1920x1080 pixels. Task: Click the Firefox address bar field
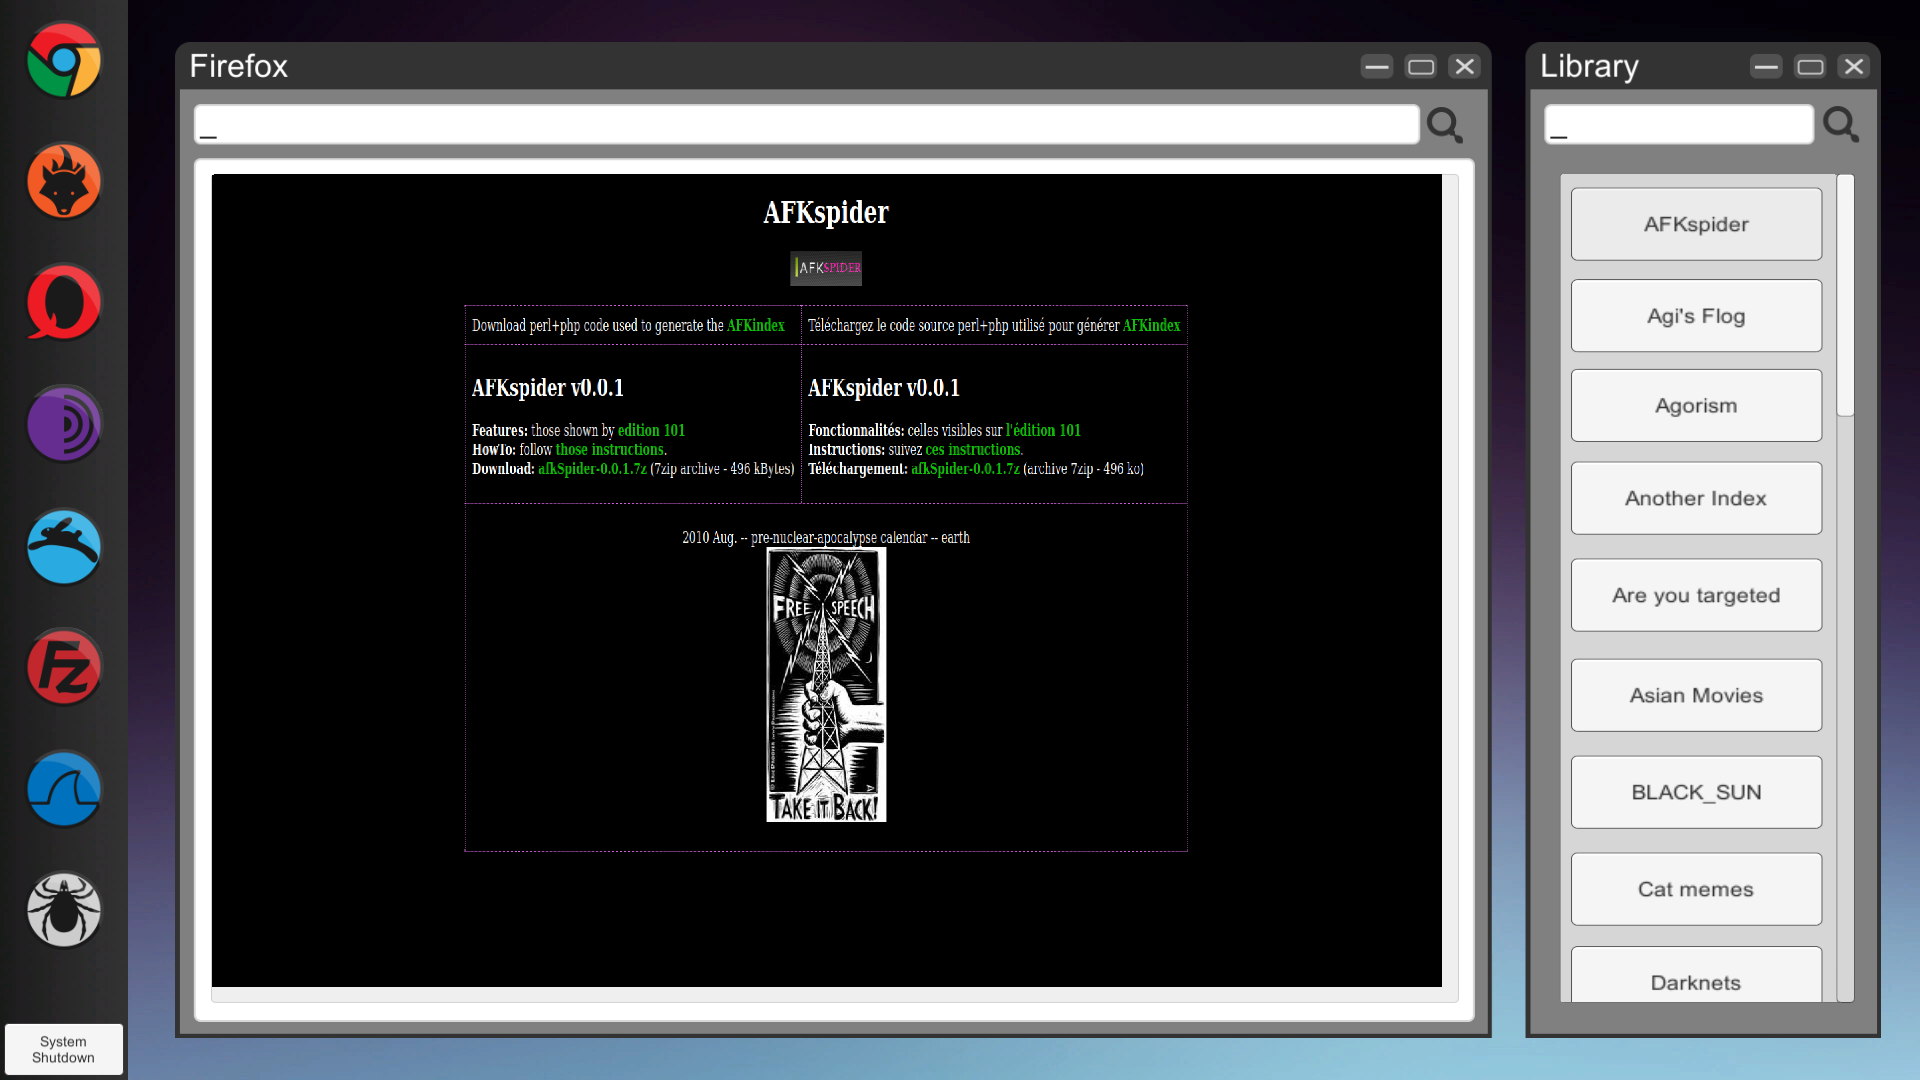806,125
